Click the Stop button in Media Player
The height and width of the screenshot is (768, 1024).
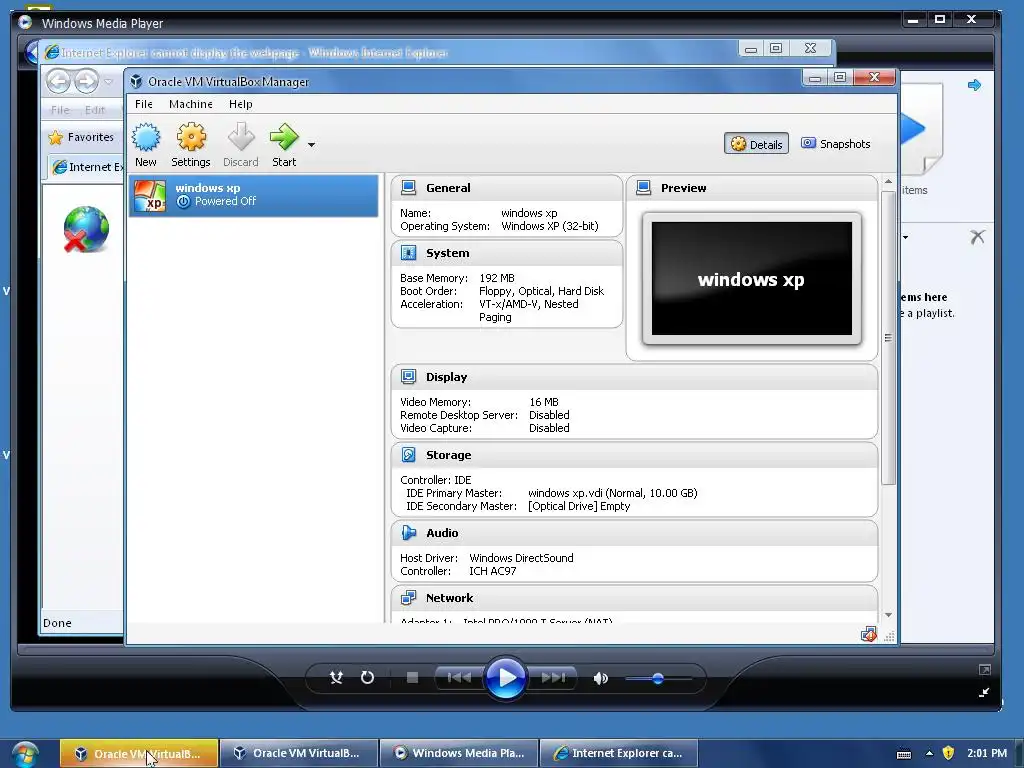click(412, 678)
